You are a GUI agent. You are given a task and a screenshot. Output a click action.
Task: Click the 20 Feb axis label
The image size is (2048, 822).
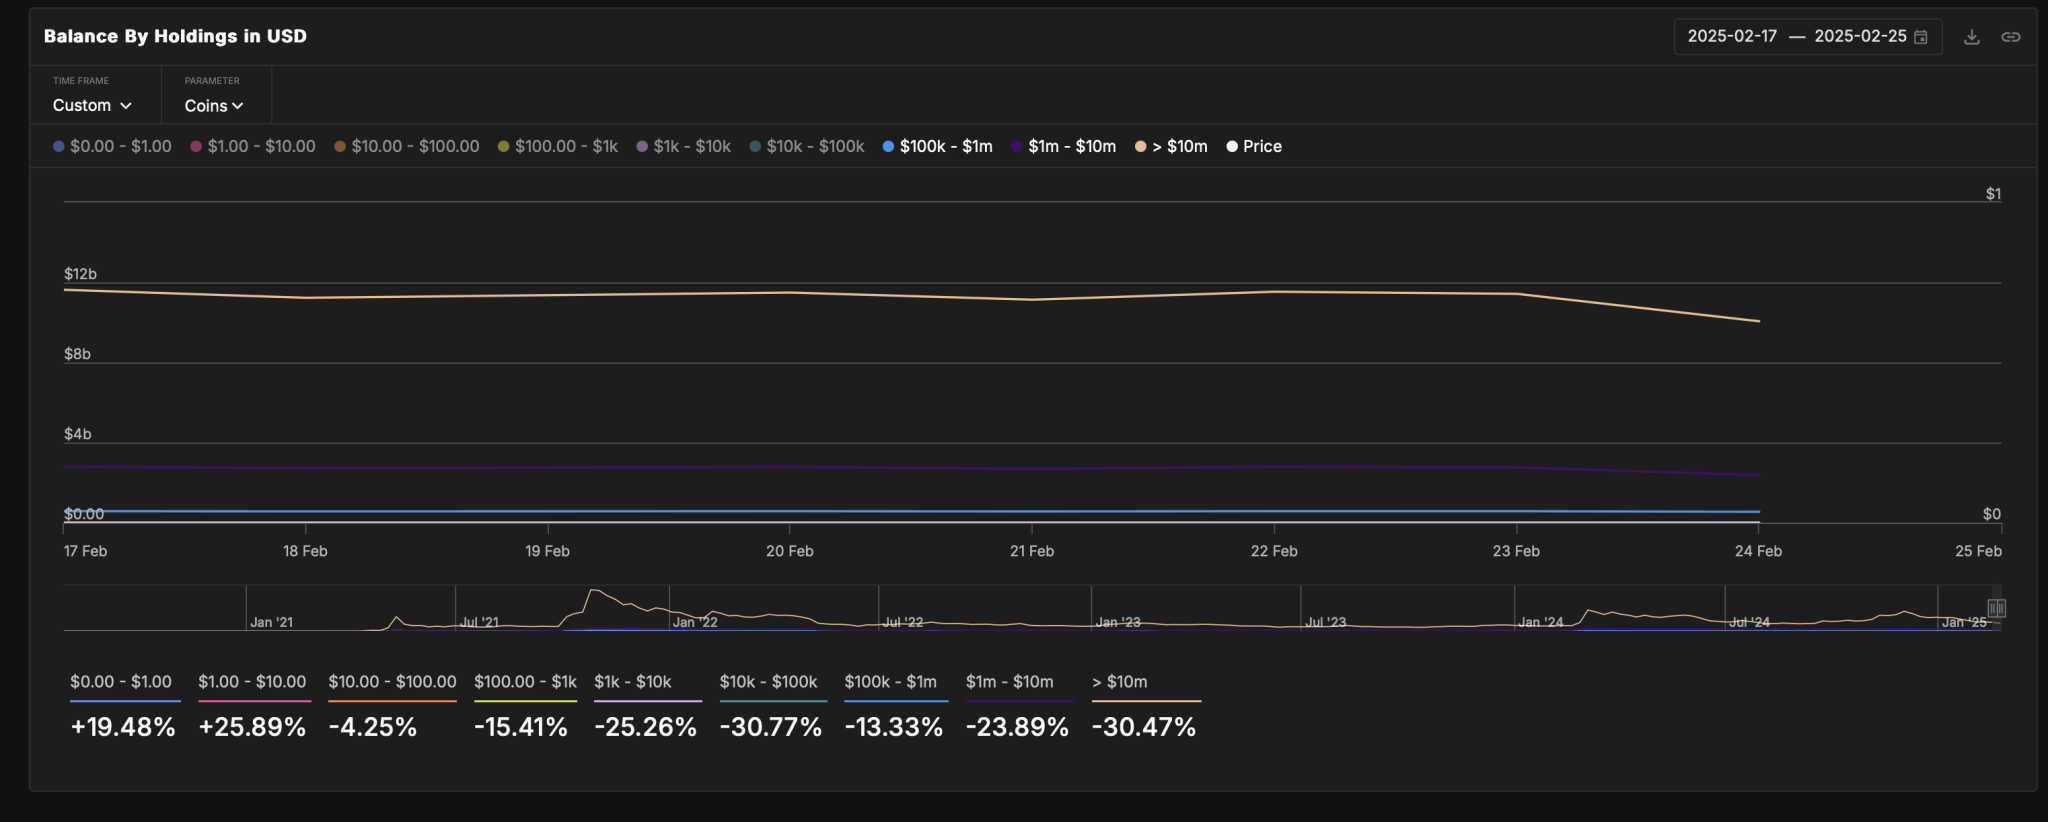(x=790, y=551)
